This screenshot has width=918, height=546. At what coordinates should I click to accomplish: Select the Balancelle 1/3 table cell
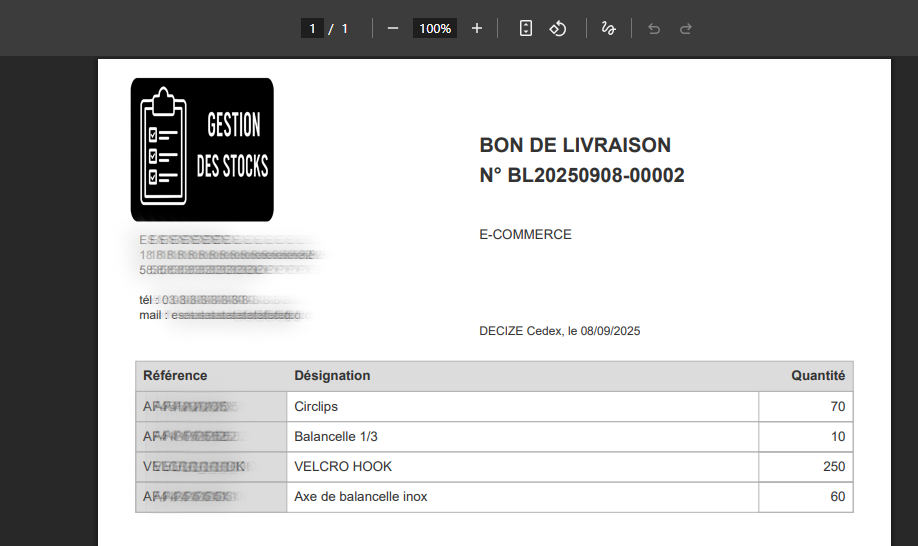[x=336, y=437]
